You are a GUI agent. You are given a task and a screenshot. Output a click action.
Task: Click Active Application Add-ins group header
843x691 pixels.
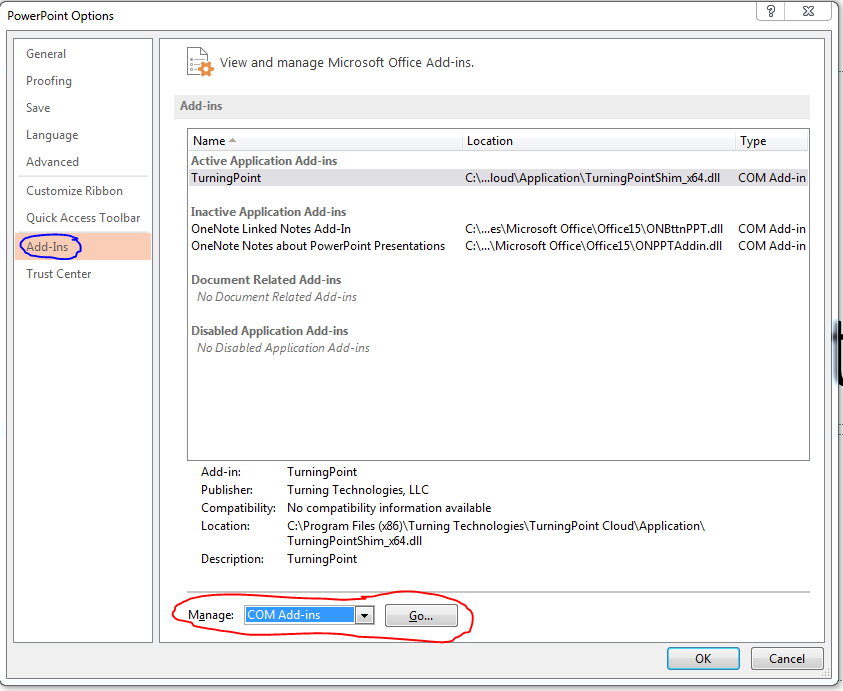coord(264,160)
